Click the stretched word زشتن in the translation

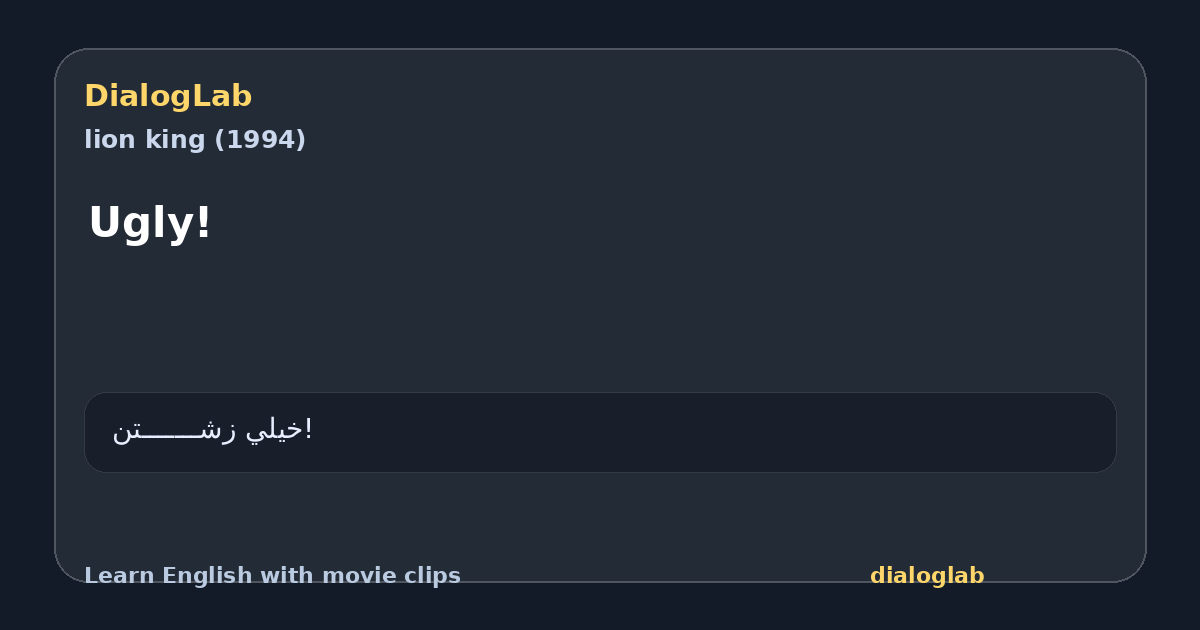point(174,431)
